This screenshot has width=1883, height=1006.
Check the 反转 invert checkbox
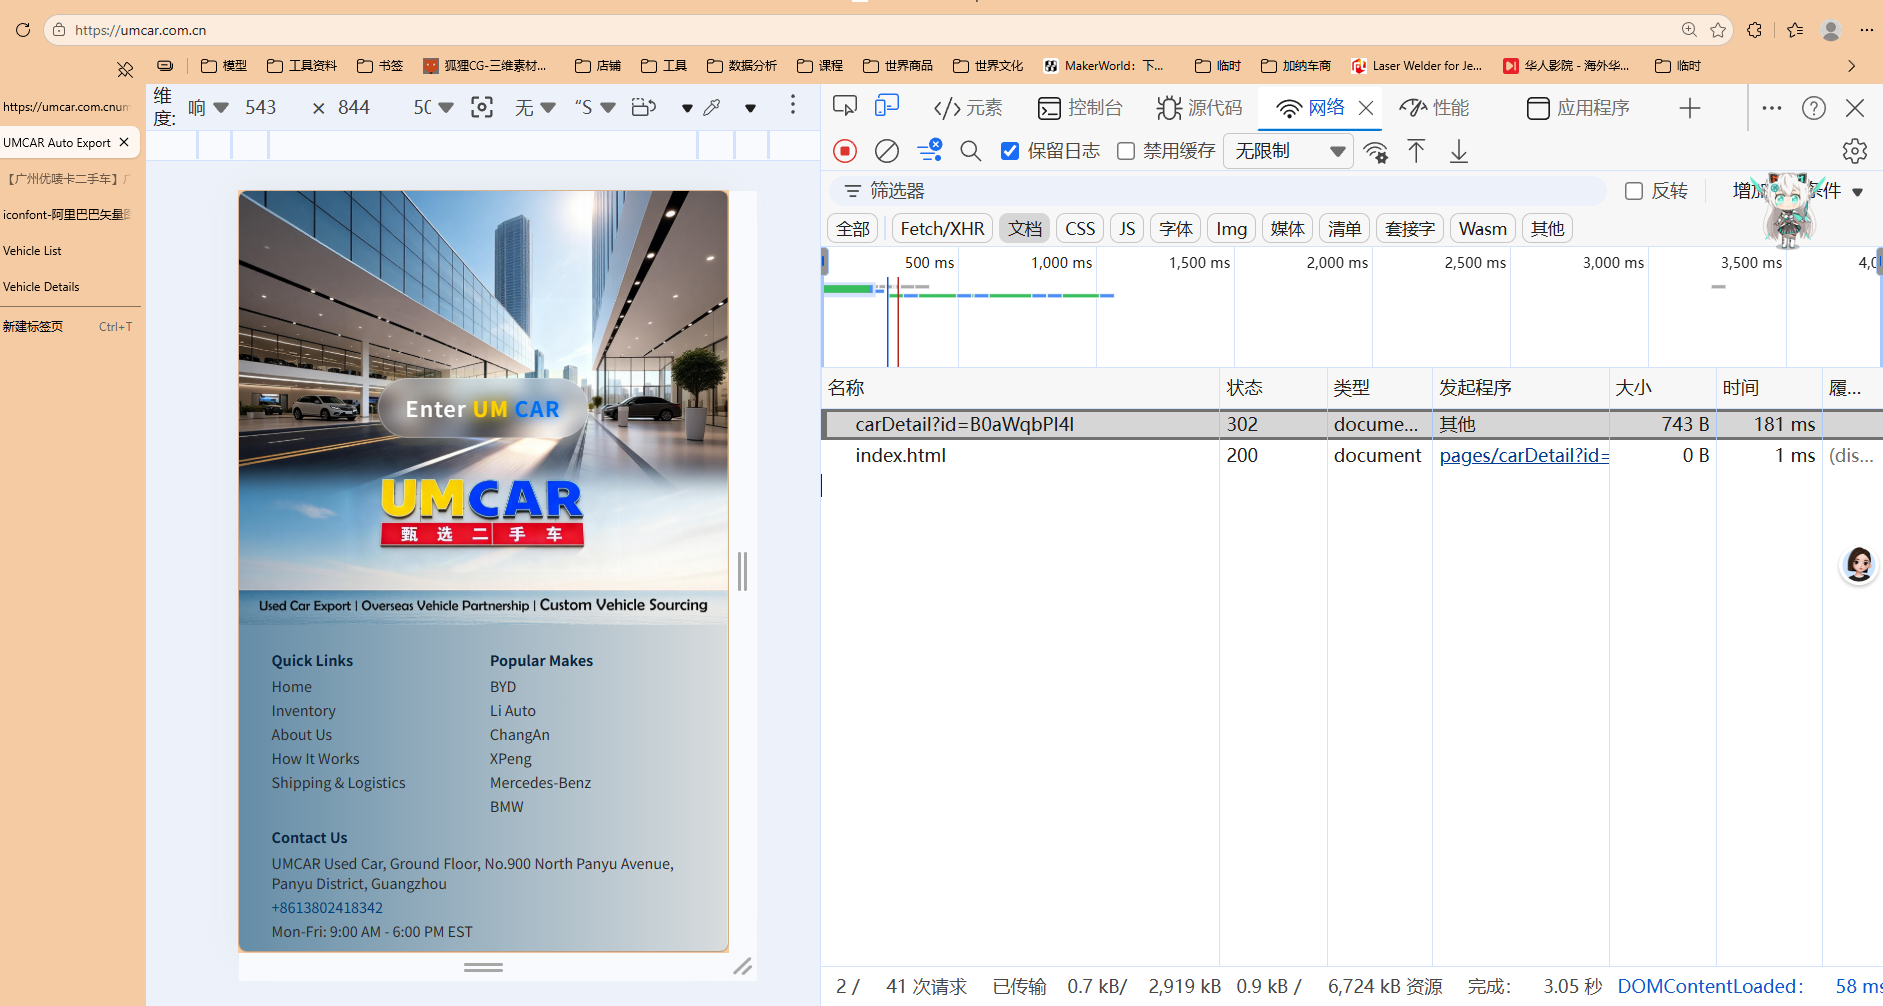point(1634,191)
